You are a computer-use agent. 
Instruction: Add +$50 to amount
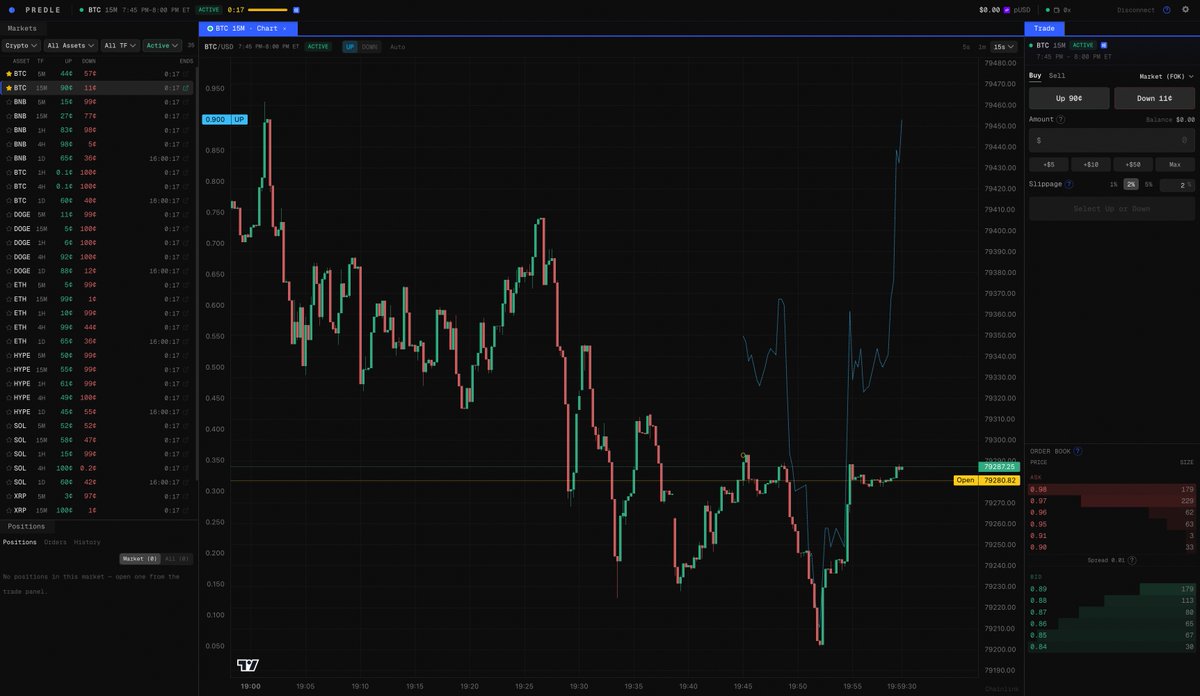click(x=1133, y=164)
